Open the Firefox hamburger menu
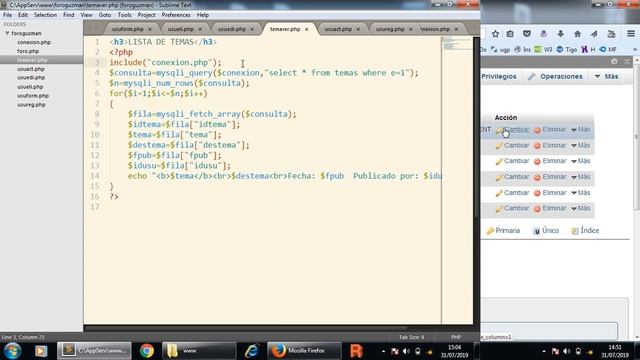Screen dimensions: 640x360 click(x=631, y=33)
